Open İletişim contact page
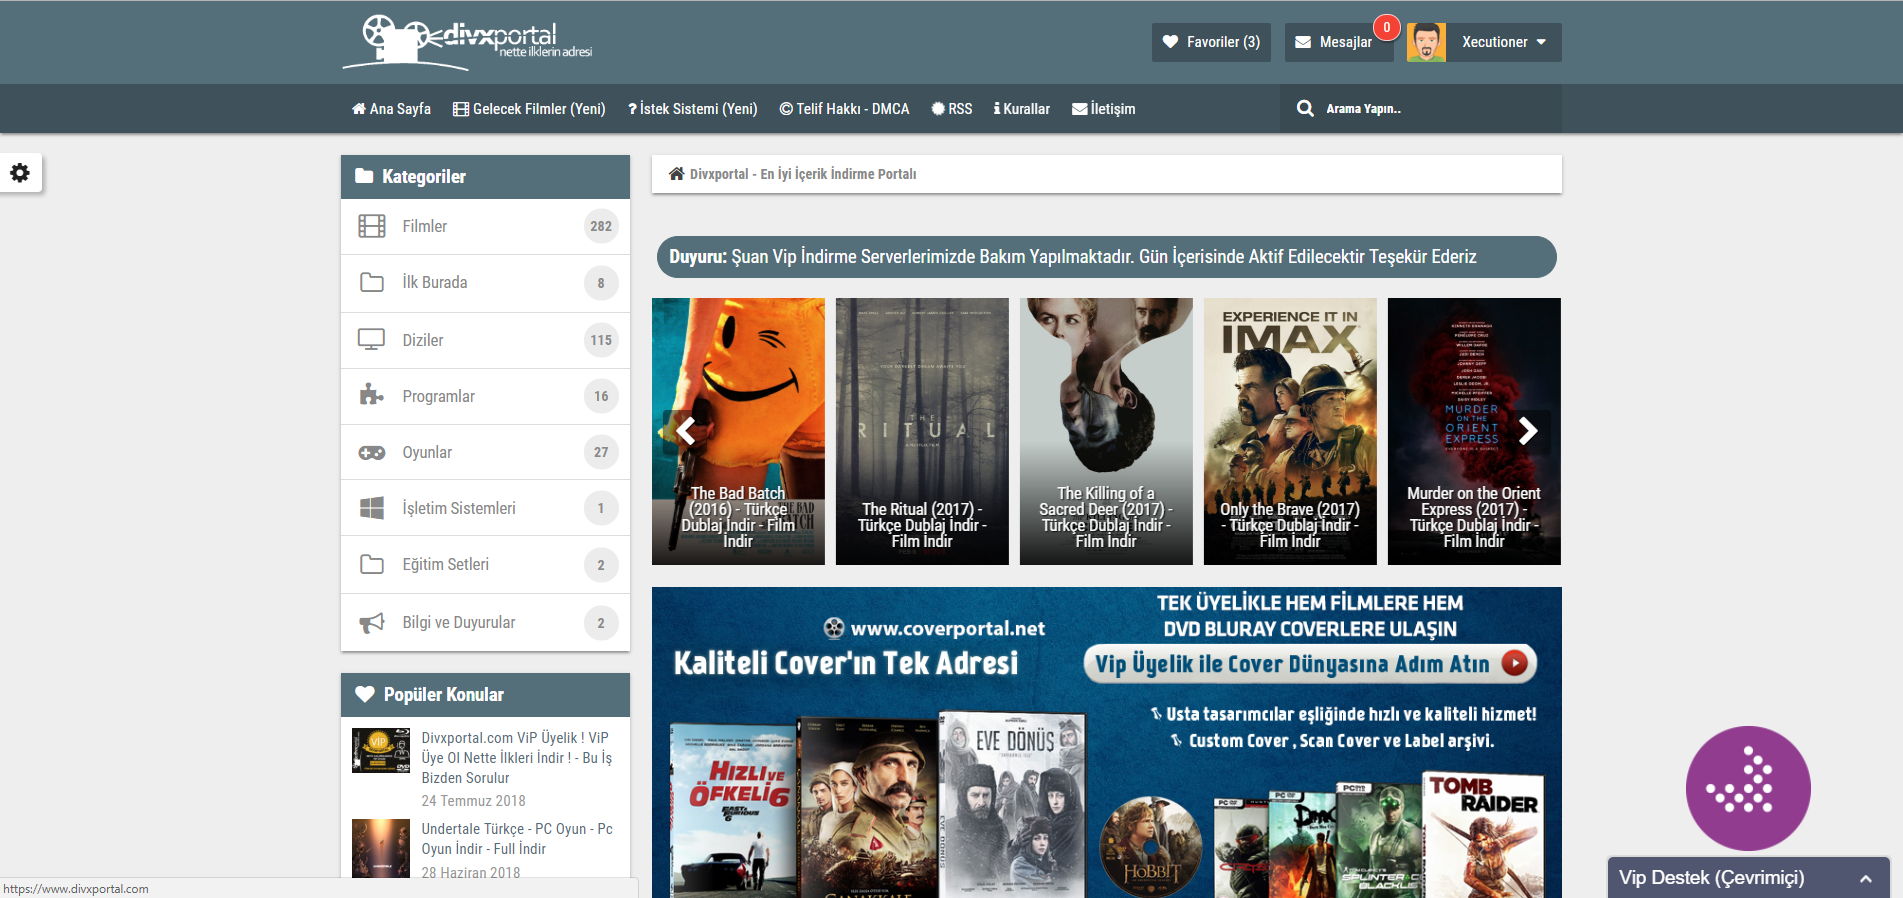 click(x=1103, y=109)
